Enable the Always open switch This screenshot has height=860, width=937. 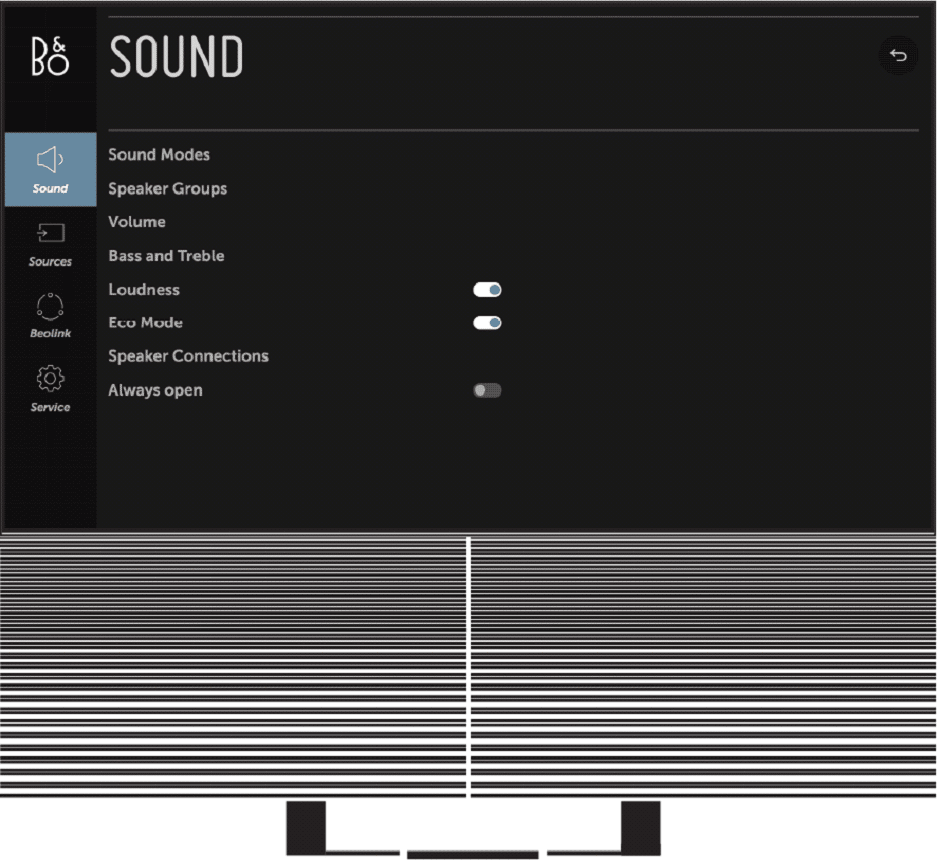click(487, 390)
